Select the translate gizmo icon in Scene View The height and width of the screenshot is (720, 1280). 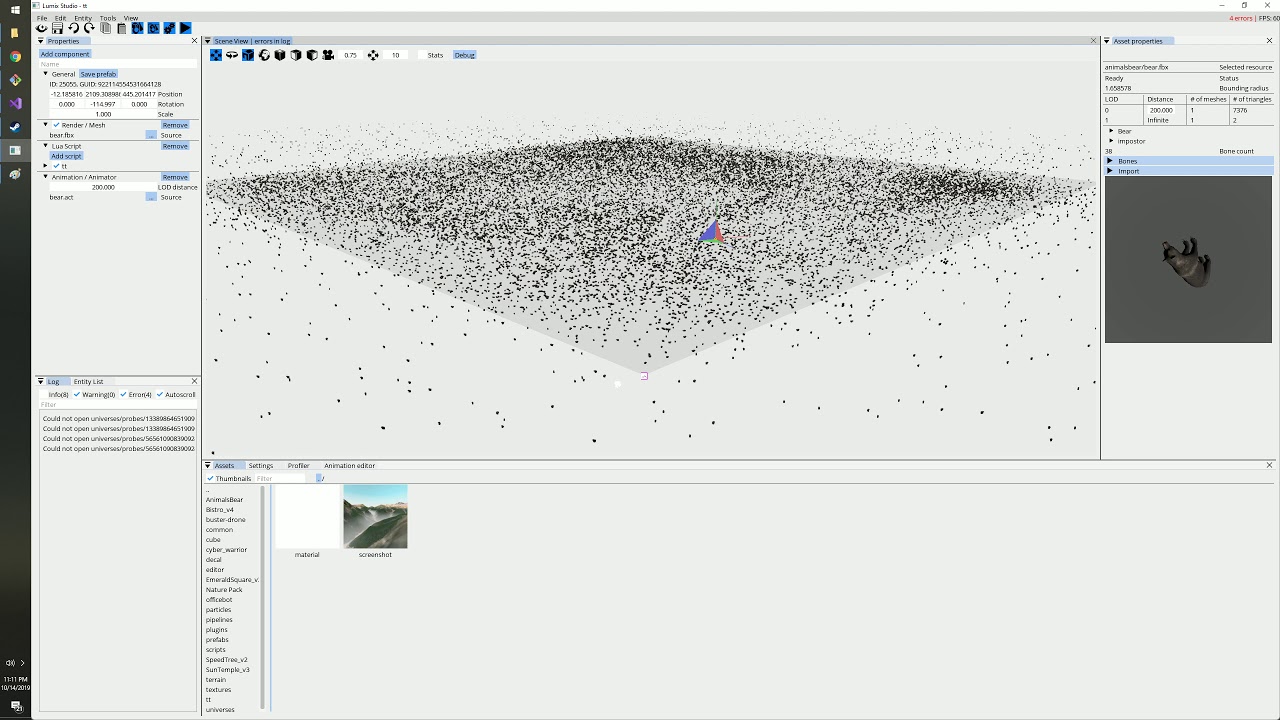pyautogui.click(x=216, y=55)
